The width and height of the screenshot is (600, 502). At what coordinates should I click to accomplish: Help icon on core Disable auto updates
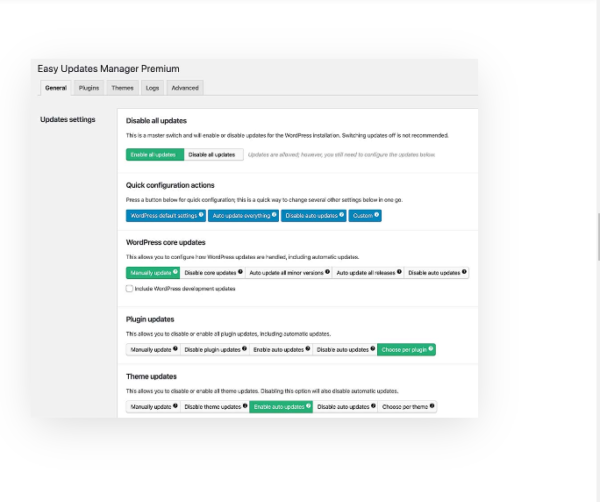coord(464,272)
